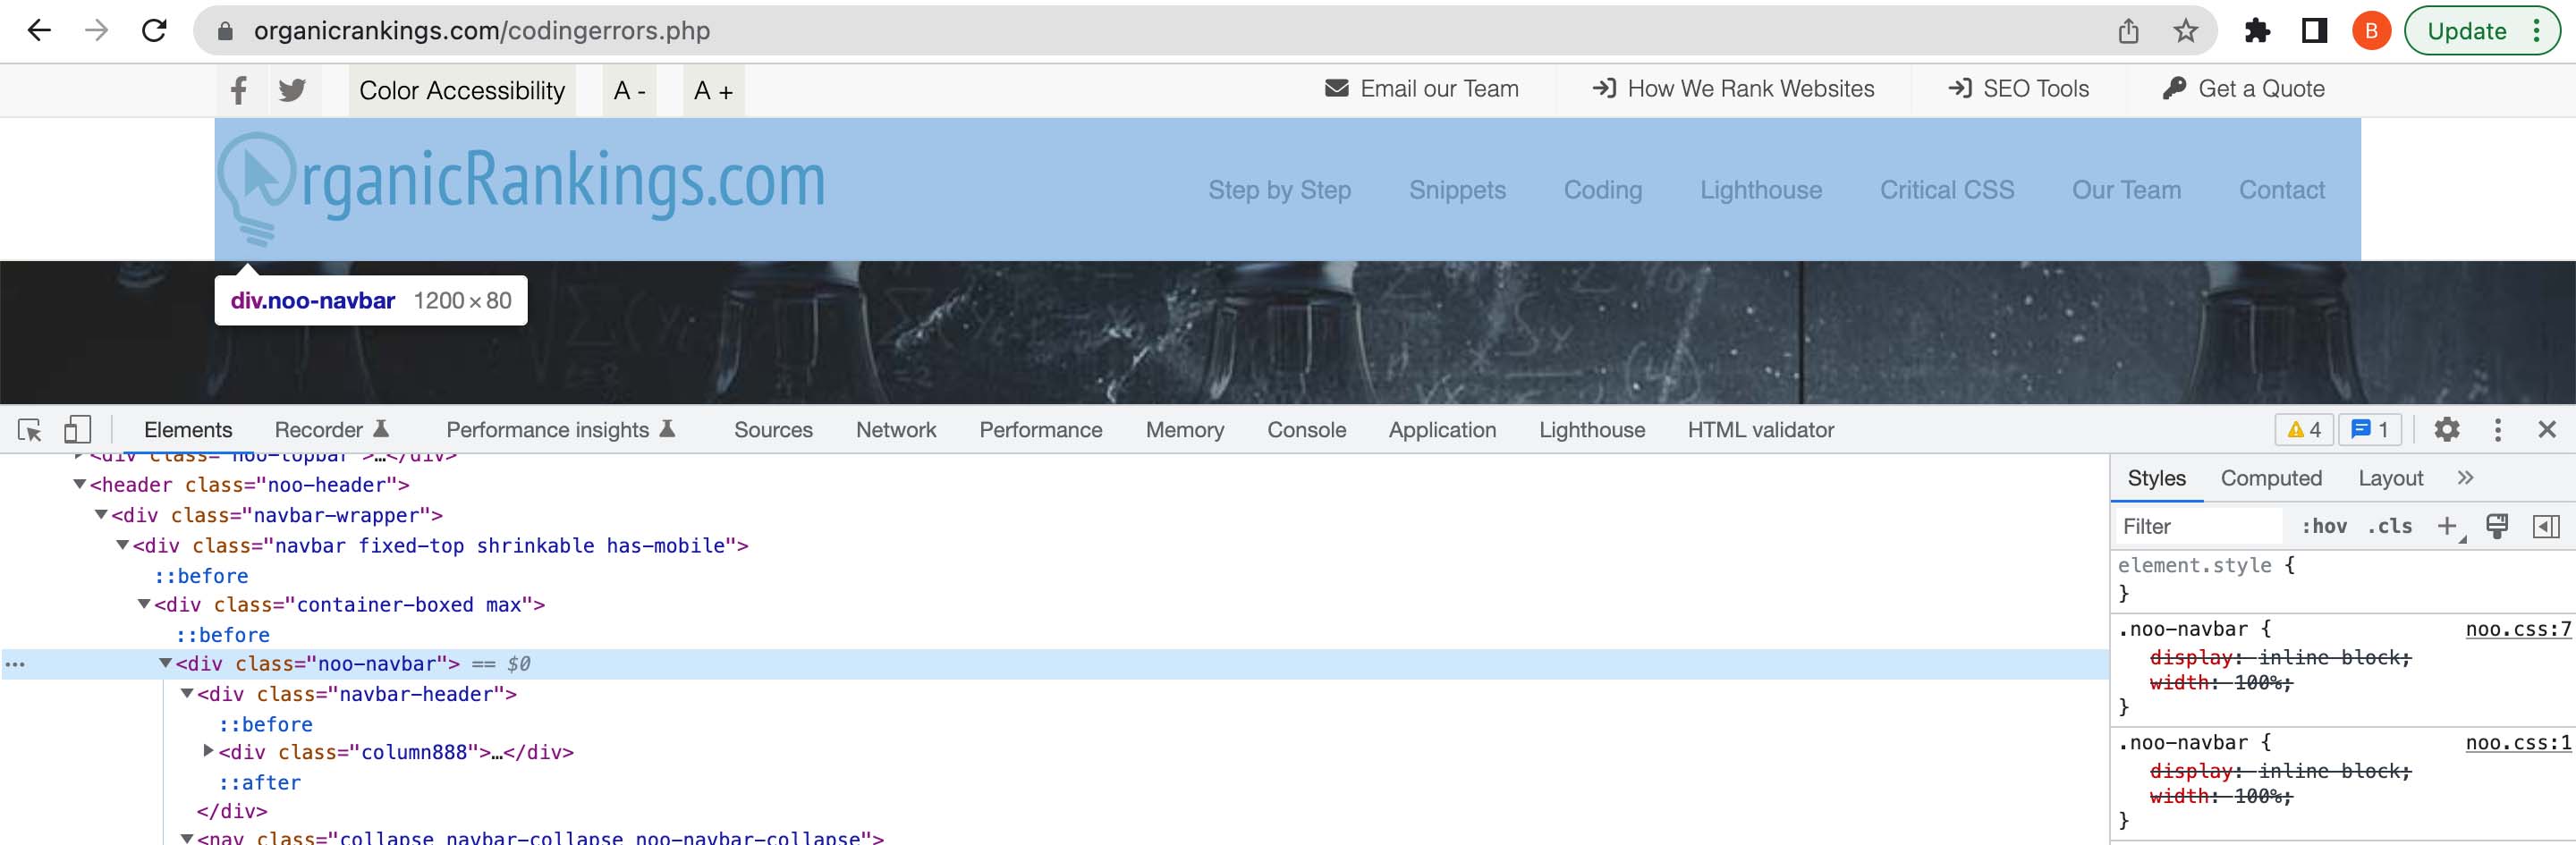The width and height of the screenshot is (2576, 845).
Task: Click the browser forward arrow
Action: (96, 31)
